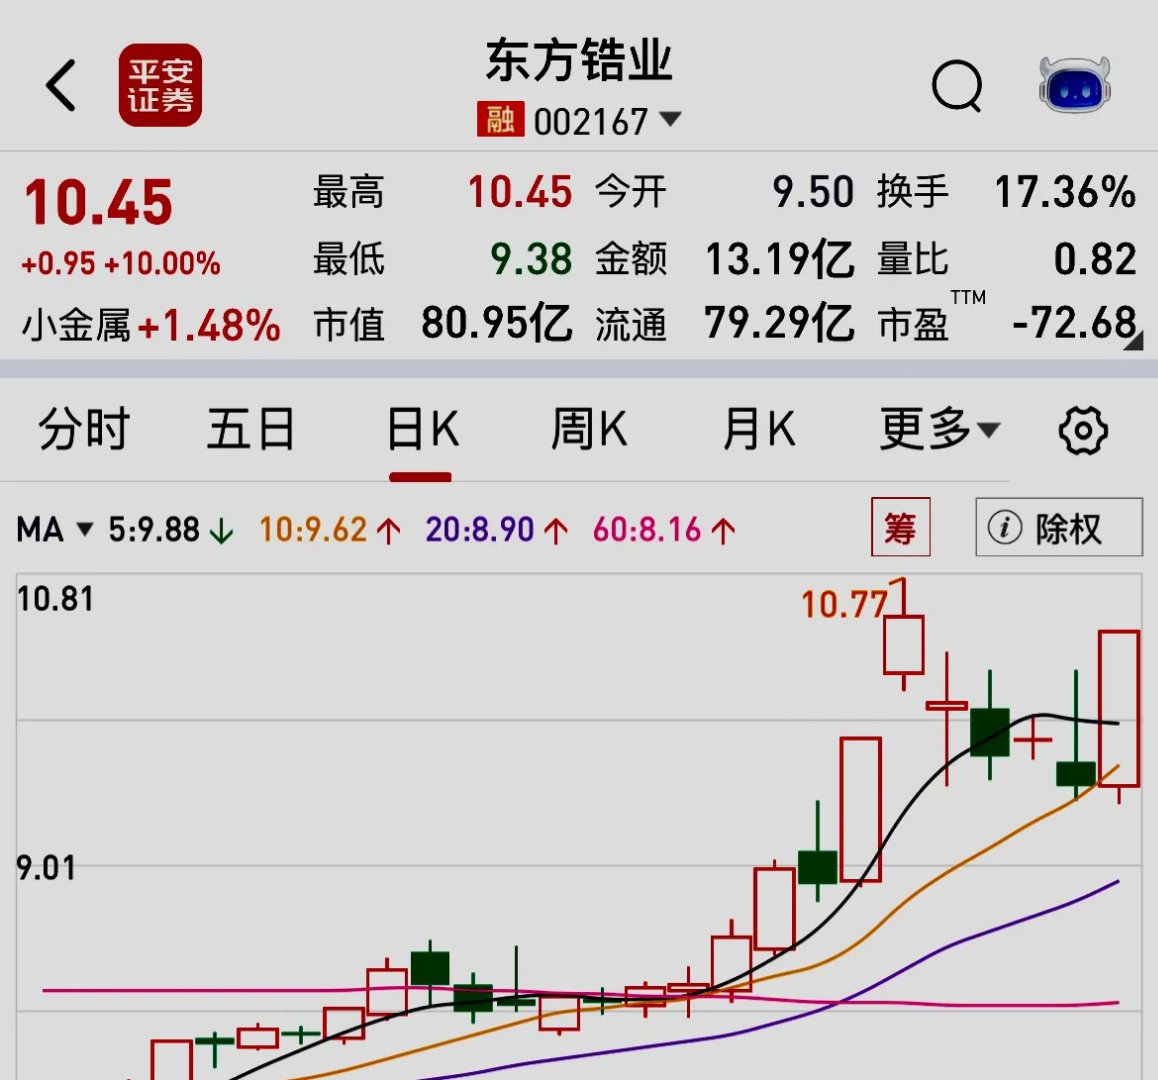Toggle the 筹 chip distribution button
This screenshot has height=1080, width=1158.
pos(900,527)
